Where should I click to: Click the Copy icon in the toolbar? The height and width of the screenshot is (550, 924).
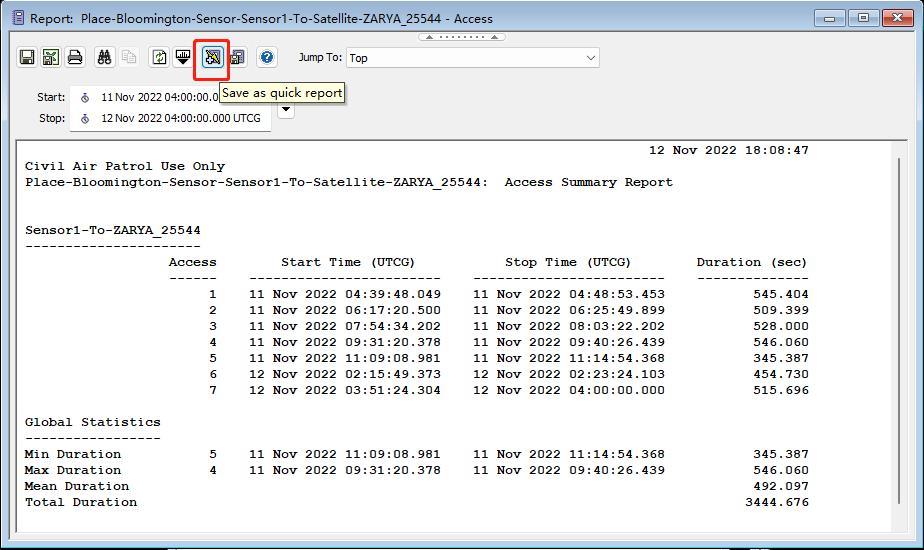coord(128,57)
